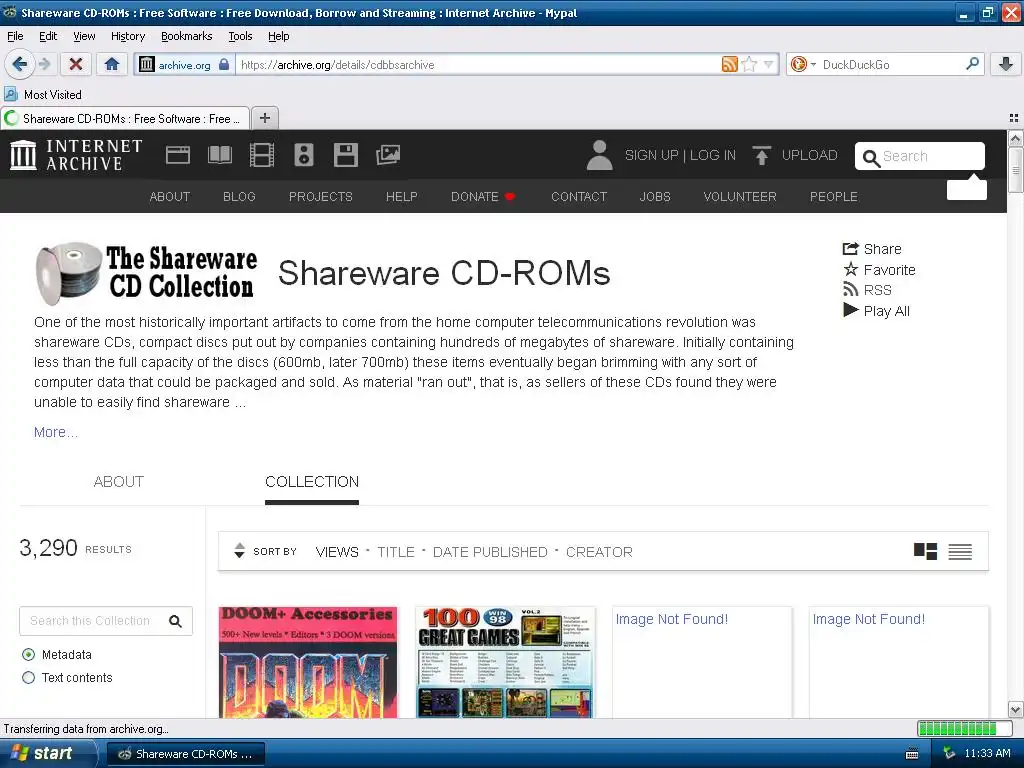1024x768 pixels.
Task: Click the More... description link
Action: coord(56,432)
